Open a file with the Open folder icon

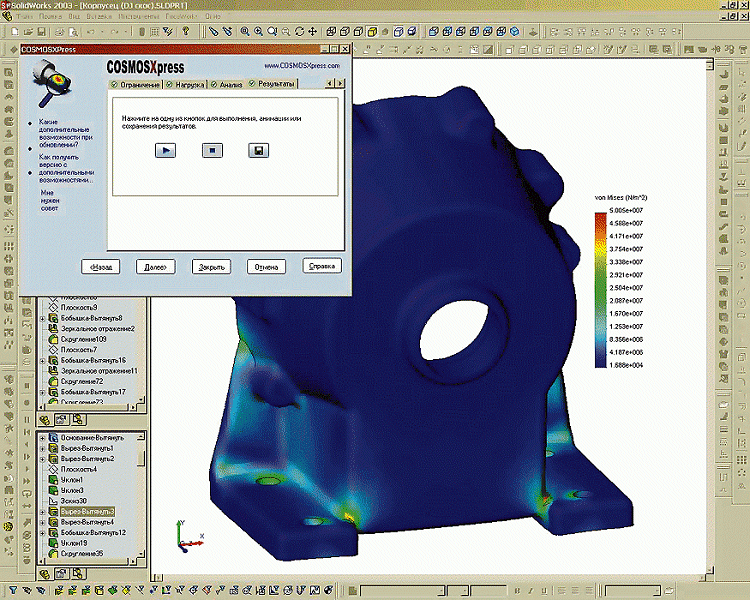click(x=28, y=32)
